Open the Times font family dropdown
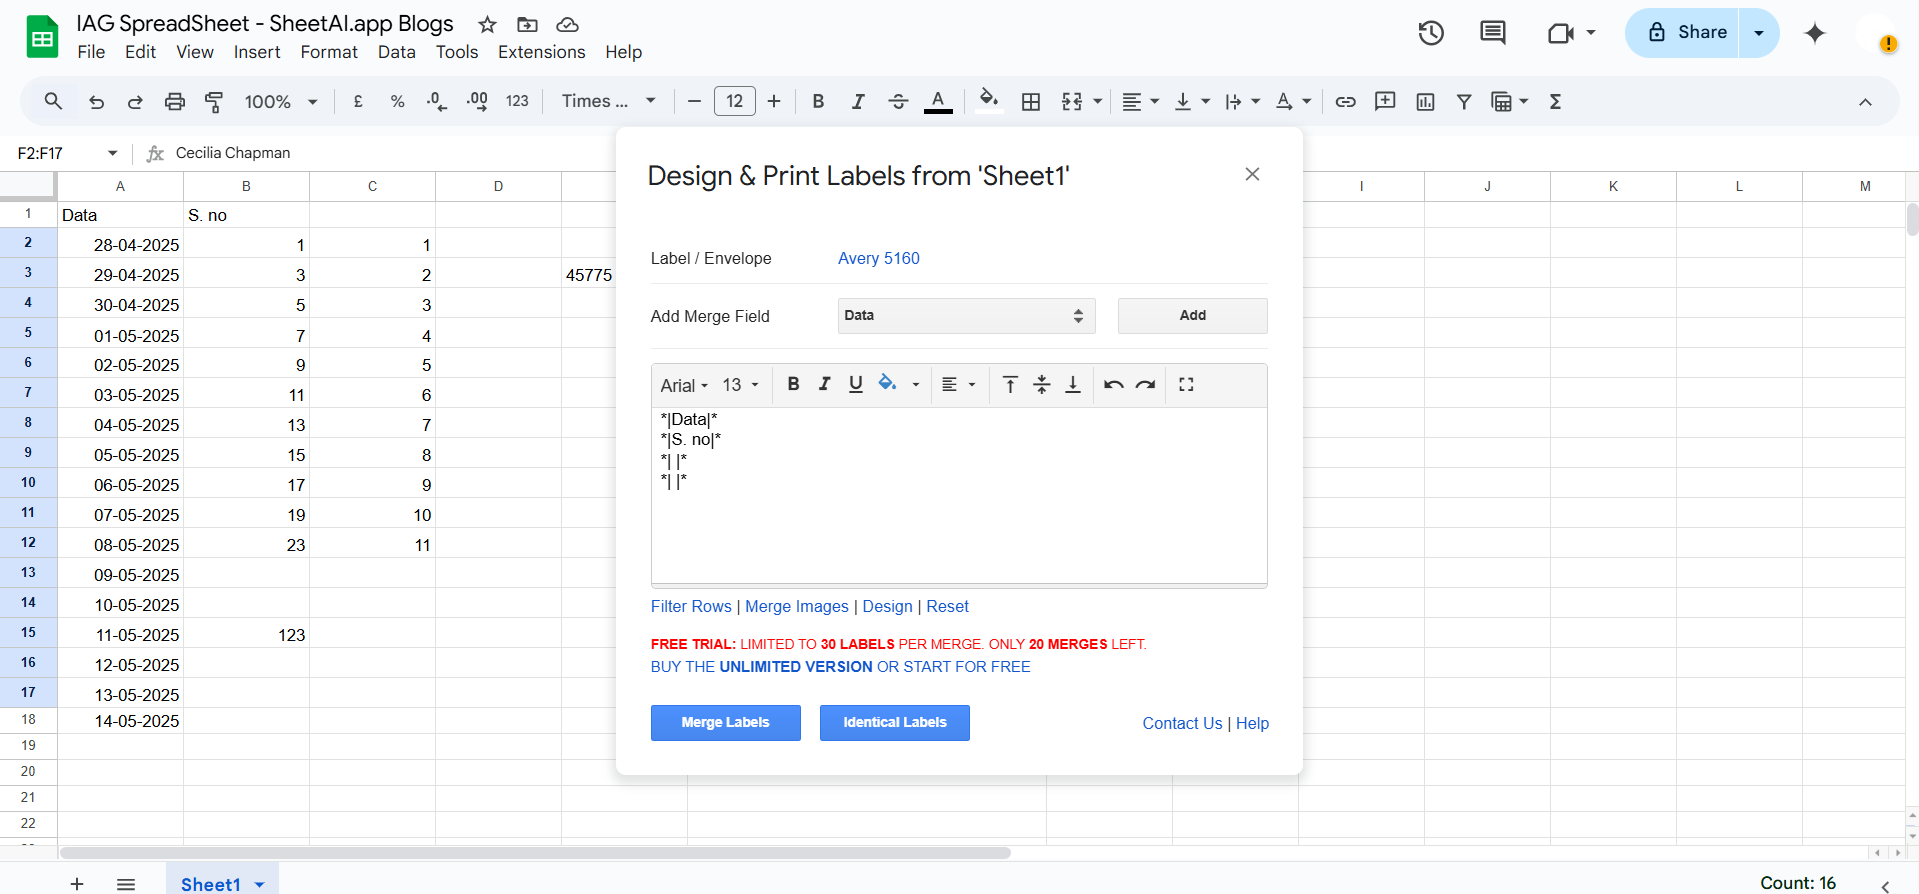 click(608, 101)
